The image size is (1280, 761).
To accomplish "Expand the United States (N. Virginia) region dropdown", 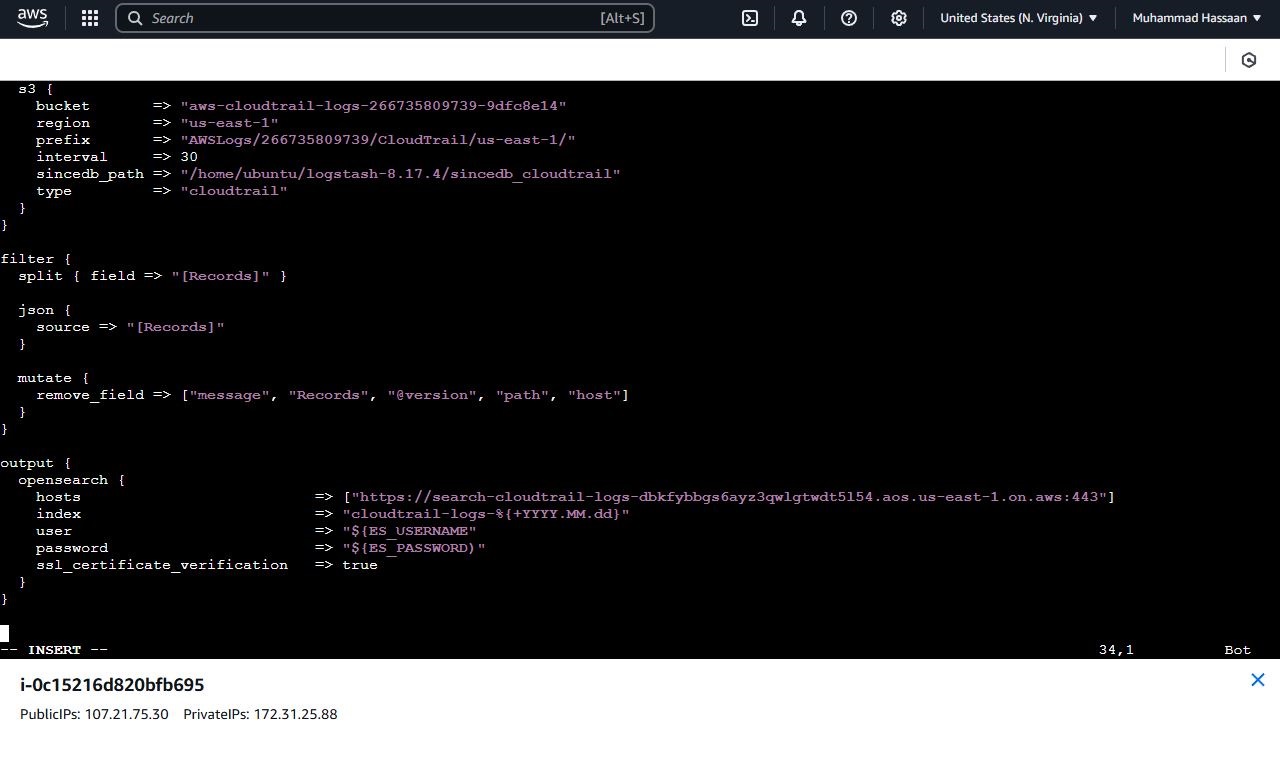I will tap(1019, 18).
